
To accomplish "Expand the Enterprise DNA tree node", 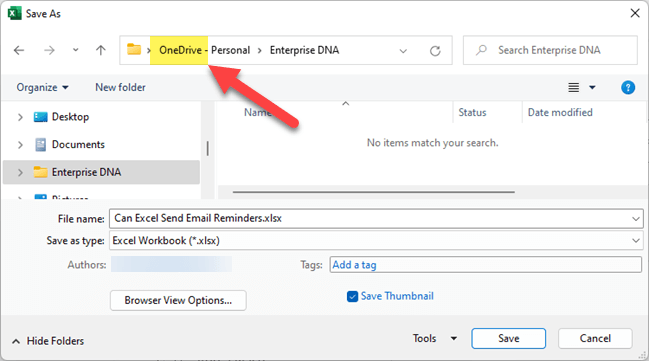I will 20,173.
